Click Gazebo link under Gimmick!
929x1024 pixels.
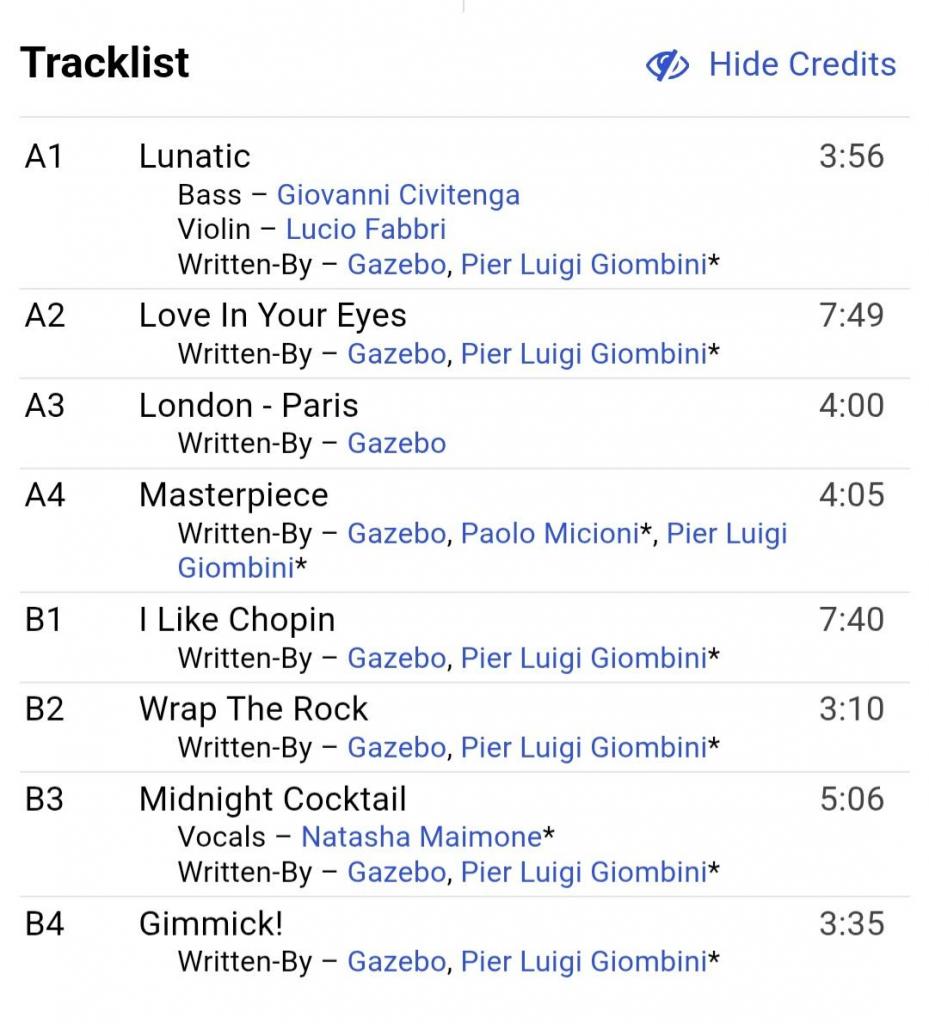(396, 962)
